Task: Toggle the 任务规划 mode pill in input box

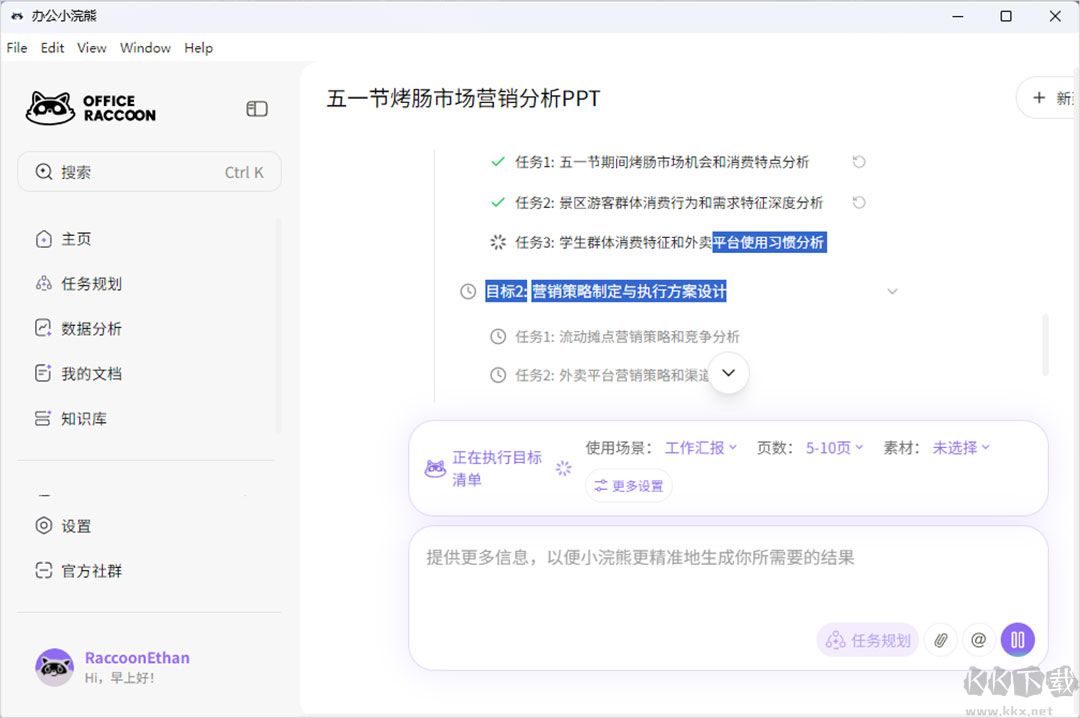Action: (x=867, y=639)
